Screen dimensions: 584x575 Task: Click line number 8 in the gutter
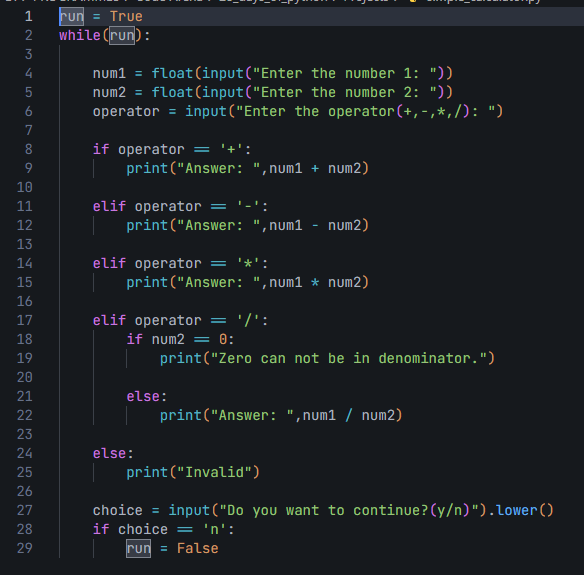28,149
